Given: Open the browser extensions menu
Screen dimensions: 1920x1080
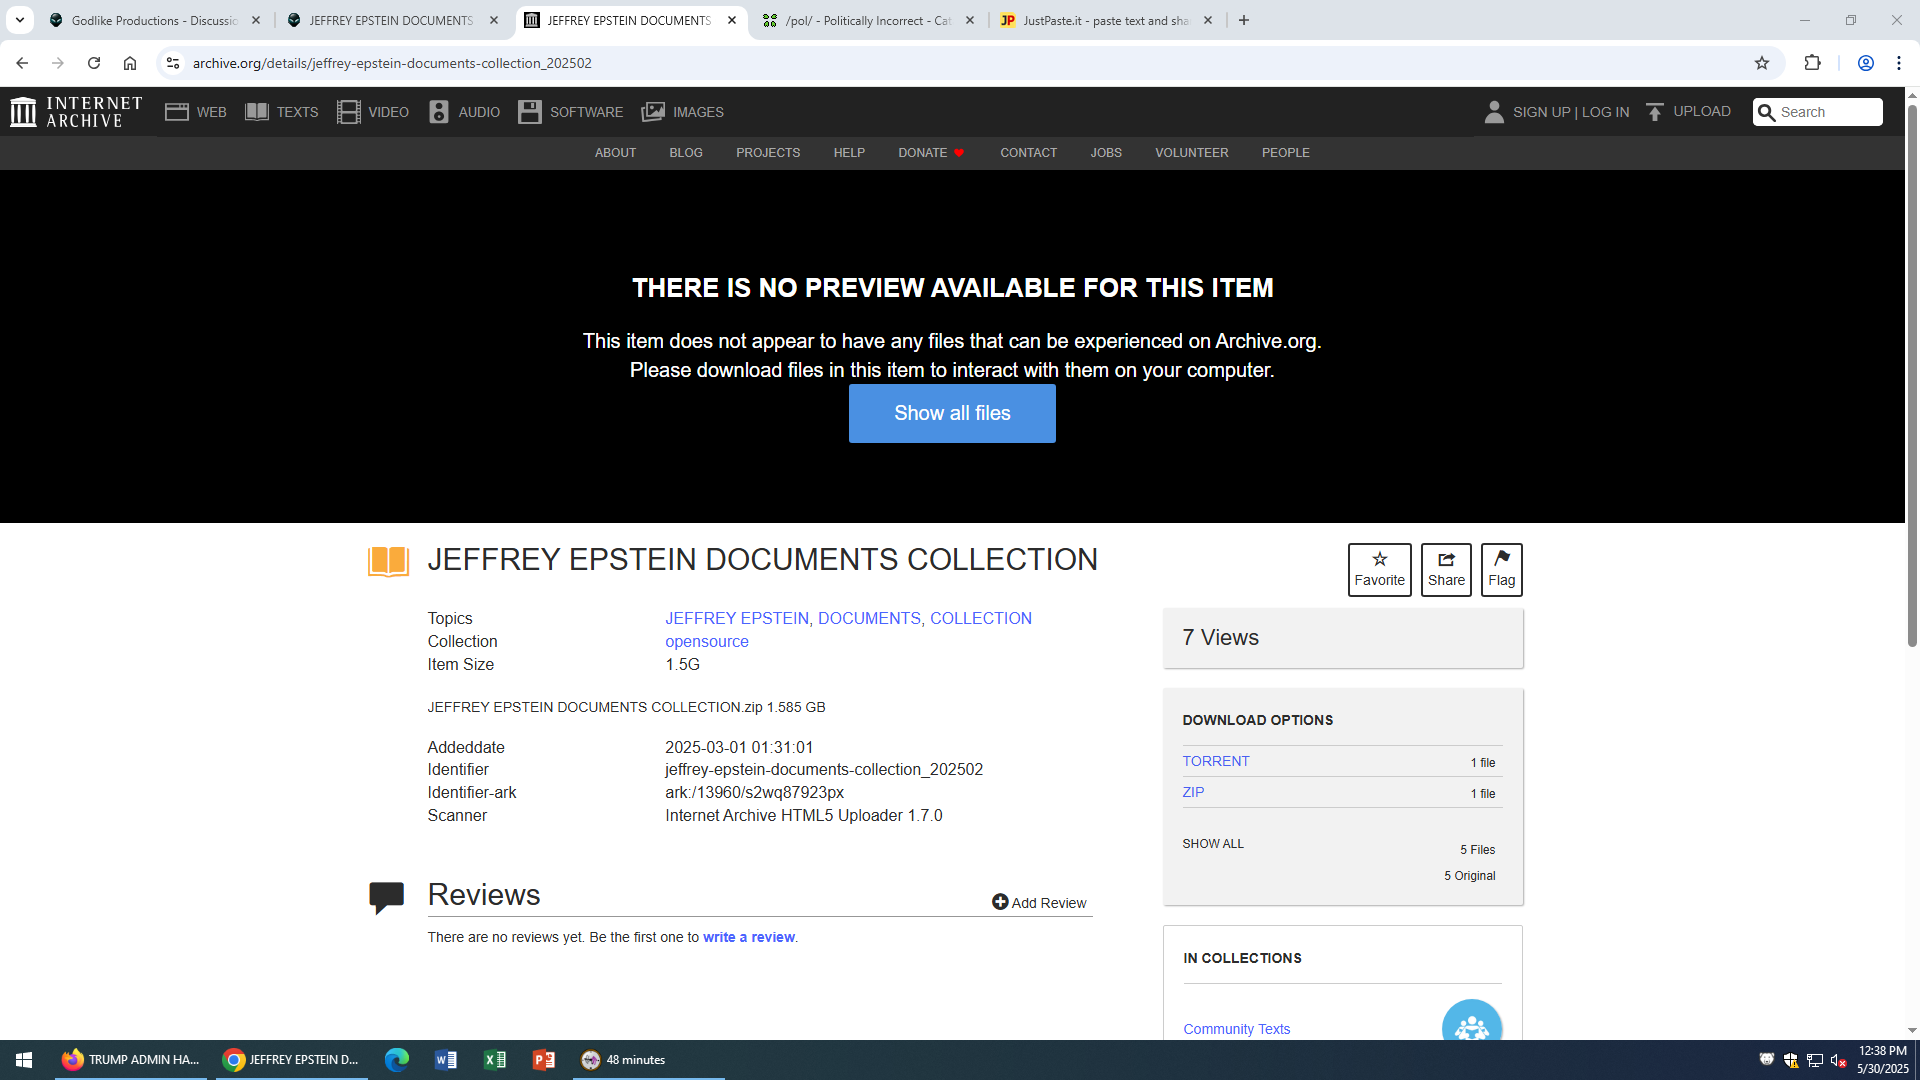Looking at the screenshot, I should tap(1812, 63).
